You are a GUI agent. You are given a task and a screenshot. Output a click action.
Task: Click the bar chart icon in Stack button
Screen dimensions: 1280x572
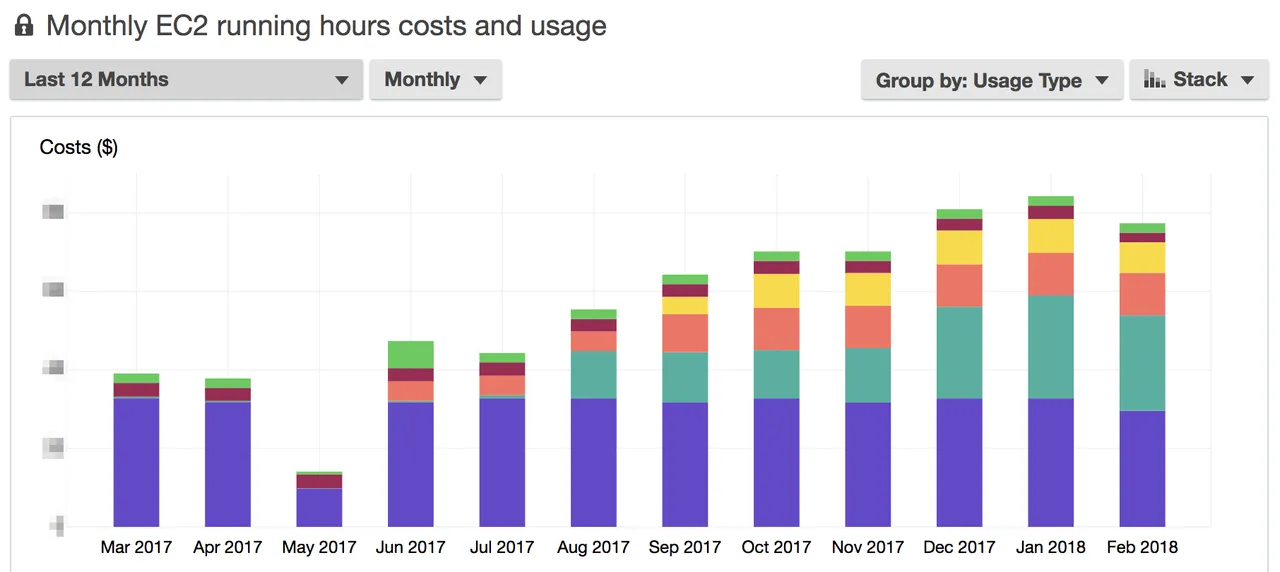(x=1154, y=79)
